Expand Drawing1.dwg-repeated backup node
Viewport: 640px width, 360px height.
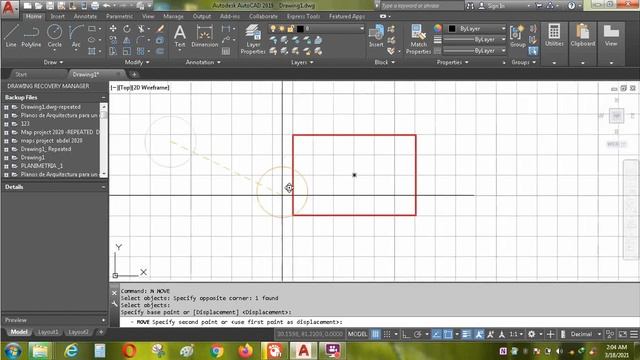(6, 107)
